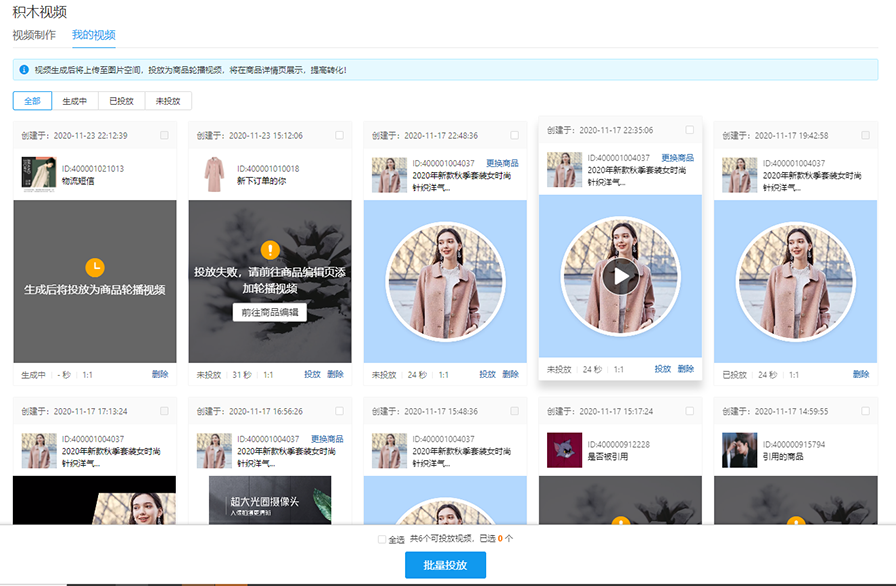Click the 已选 0 个 count text

pos(496,539)
